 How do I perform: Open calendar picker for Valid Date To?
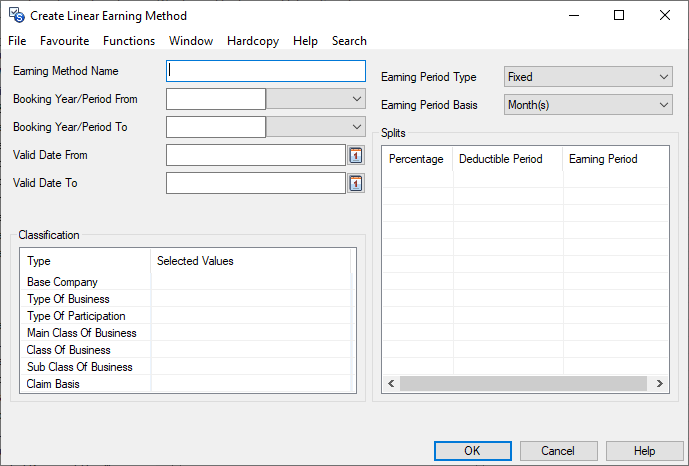tap(356, 183)
